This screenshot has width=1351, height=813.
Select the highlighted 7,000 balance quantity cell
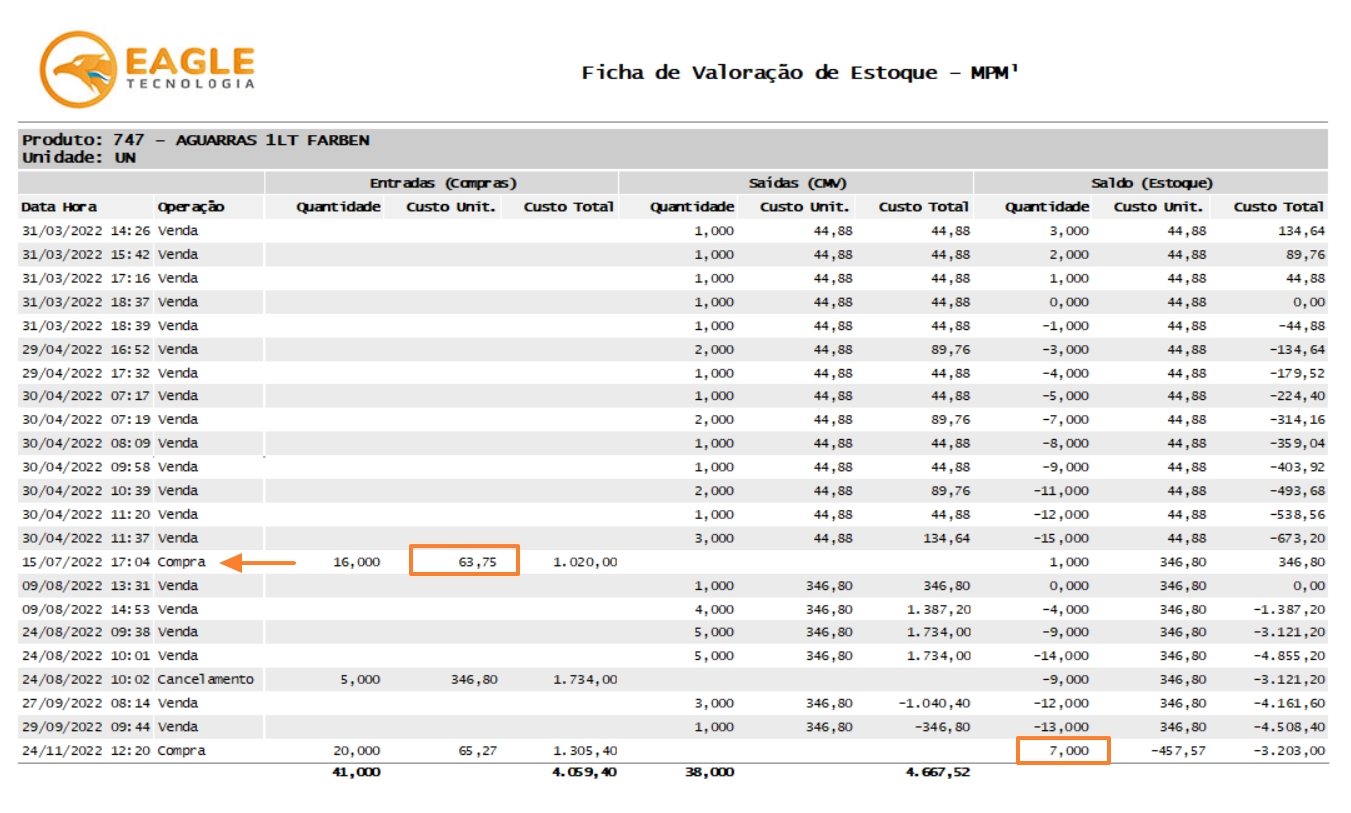(1063, 751)
